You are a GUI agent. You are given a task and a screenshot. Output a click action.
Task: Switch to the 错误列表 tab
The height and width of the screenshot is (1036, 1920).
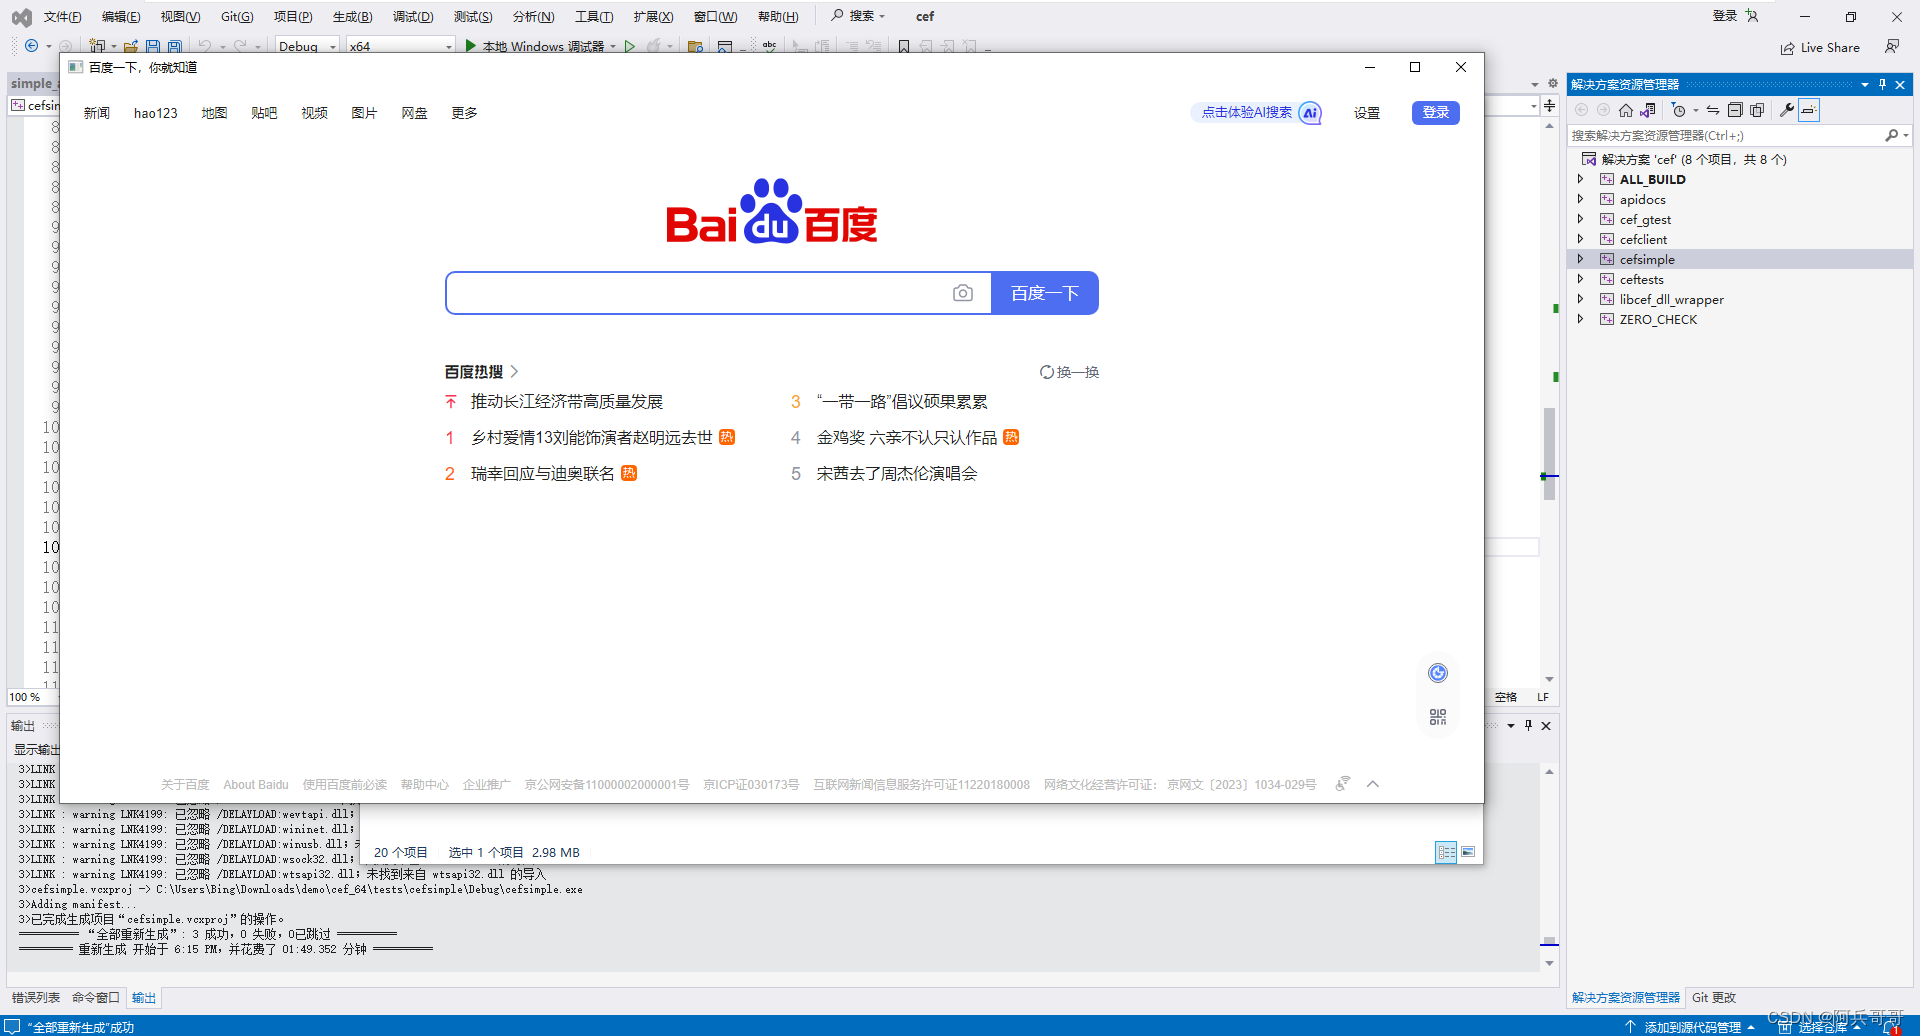click(x=36, y=997)
